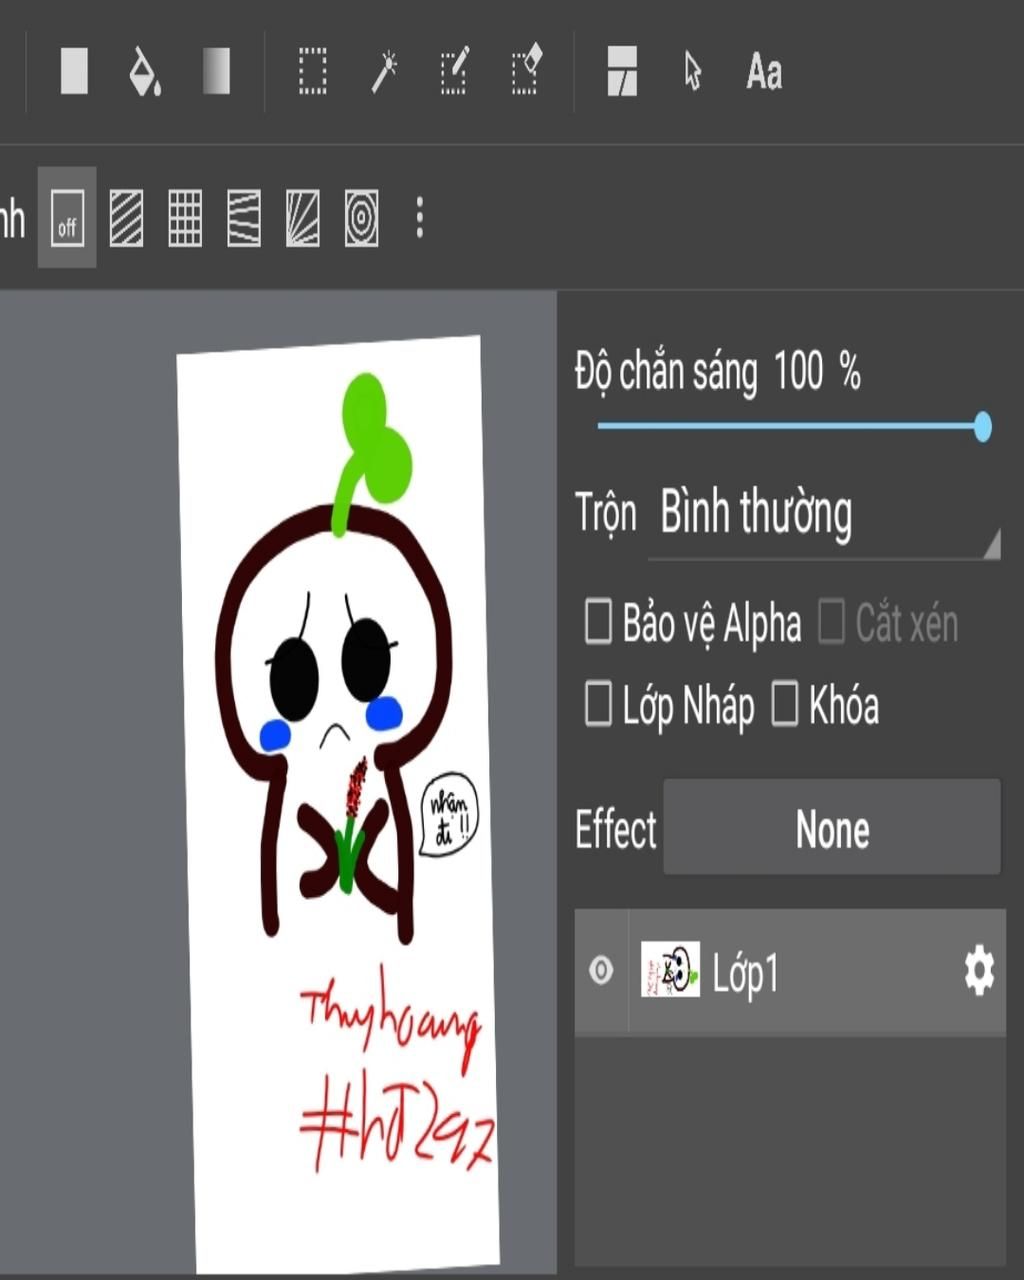Turn snap off with off icon
1024x1280 pixels.
coord(67,218)
